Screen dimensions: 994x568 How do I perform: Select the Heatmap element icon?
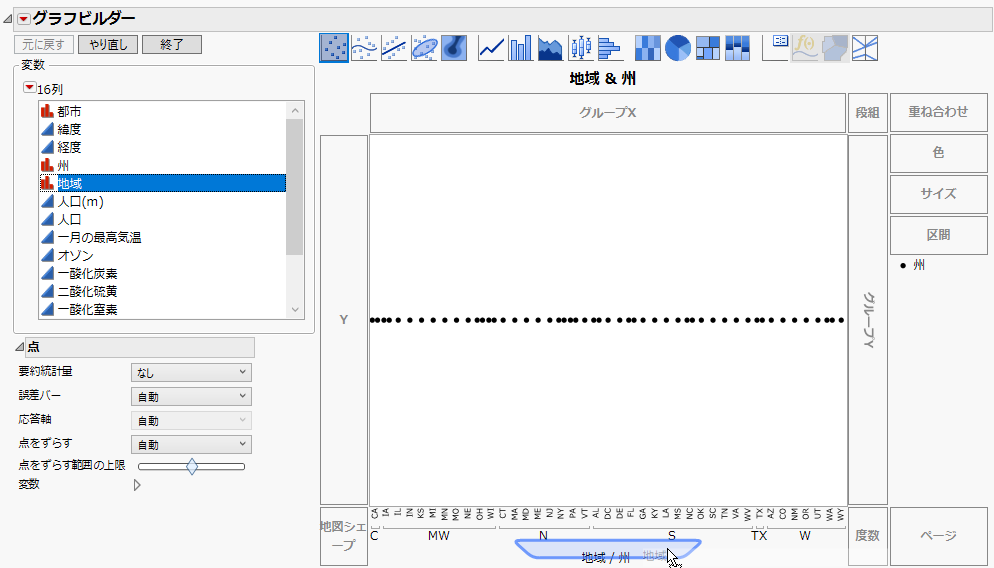tap(647, 48)
